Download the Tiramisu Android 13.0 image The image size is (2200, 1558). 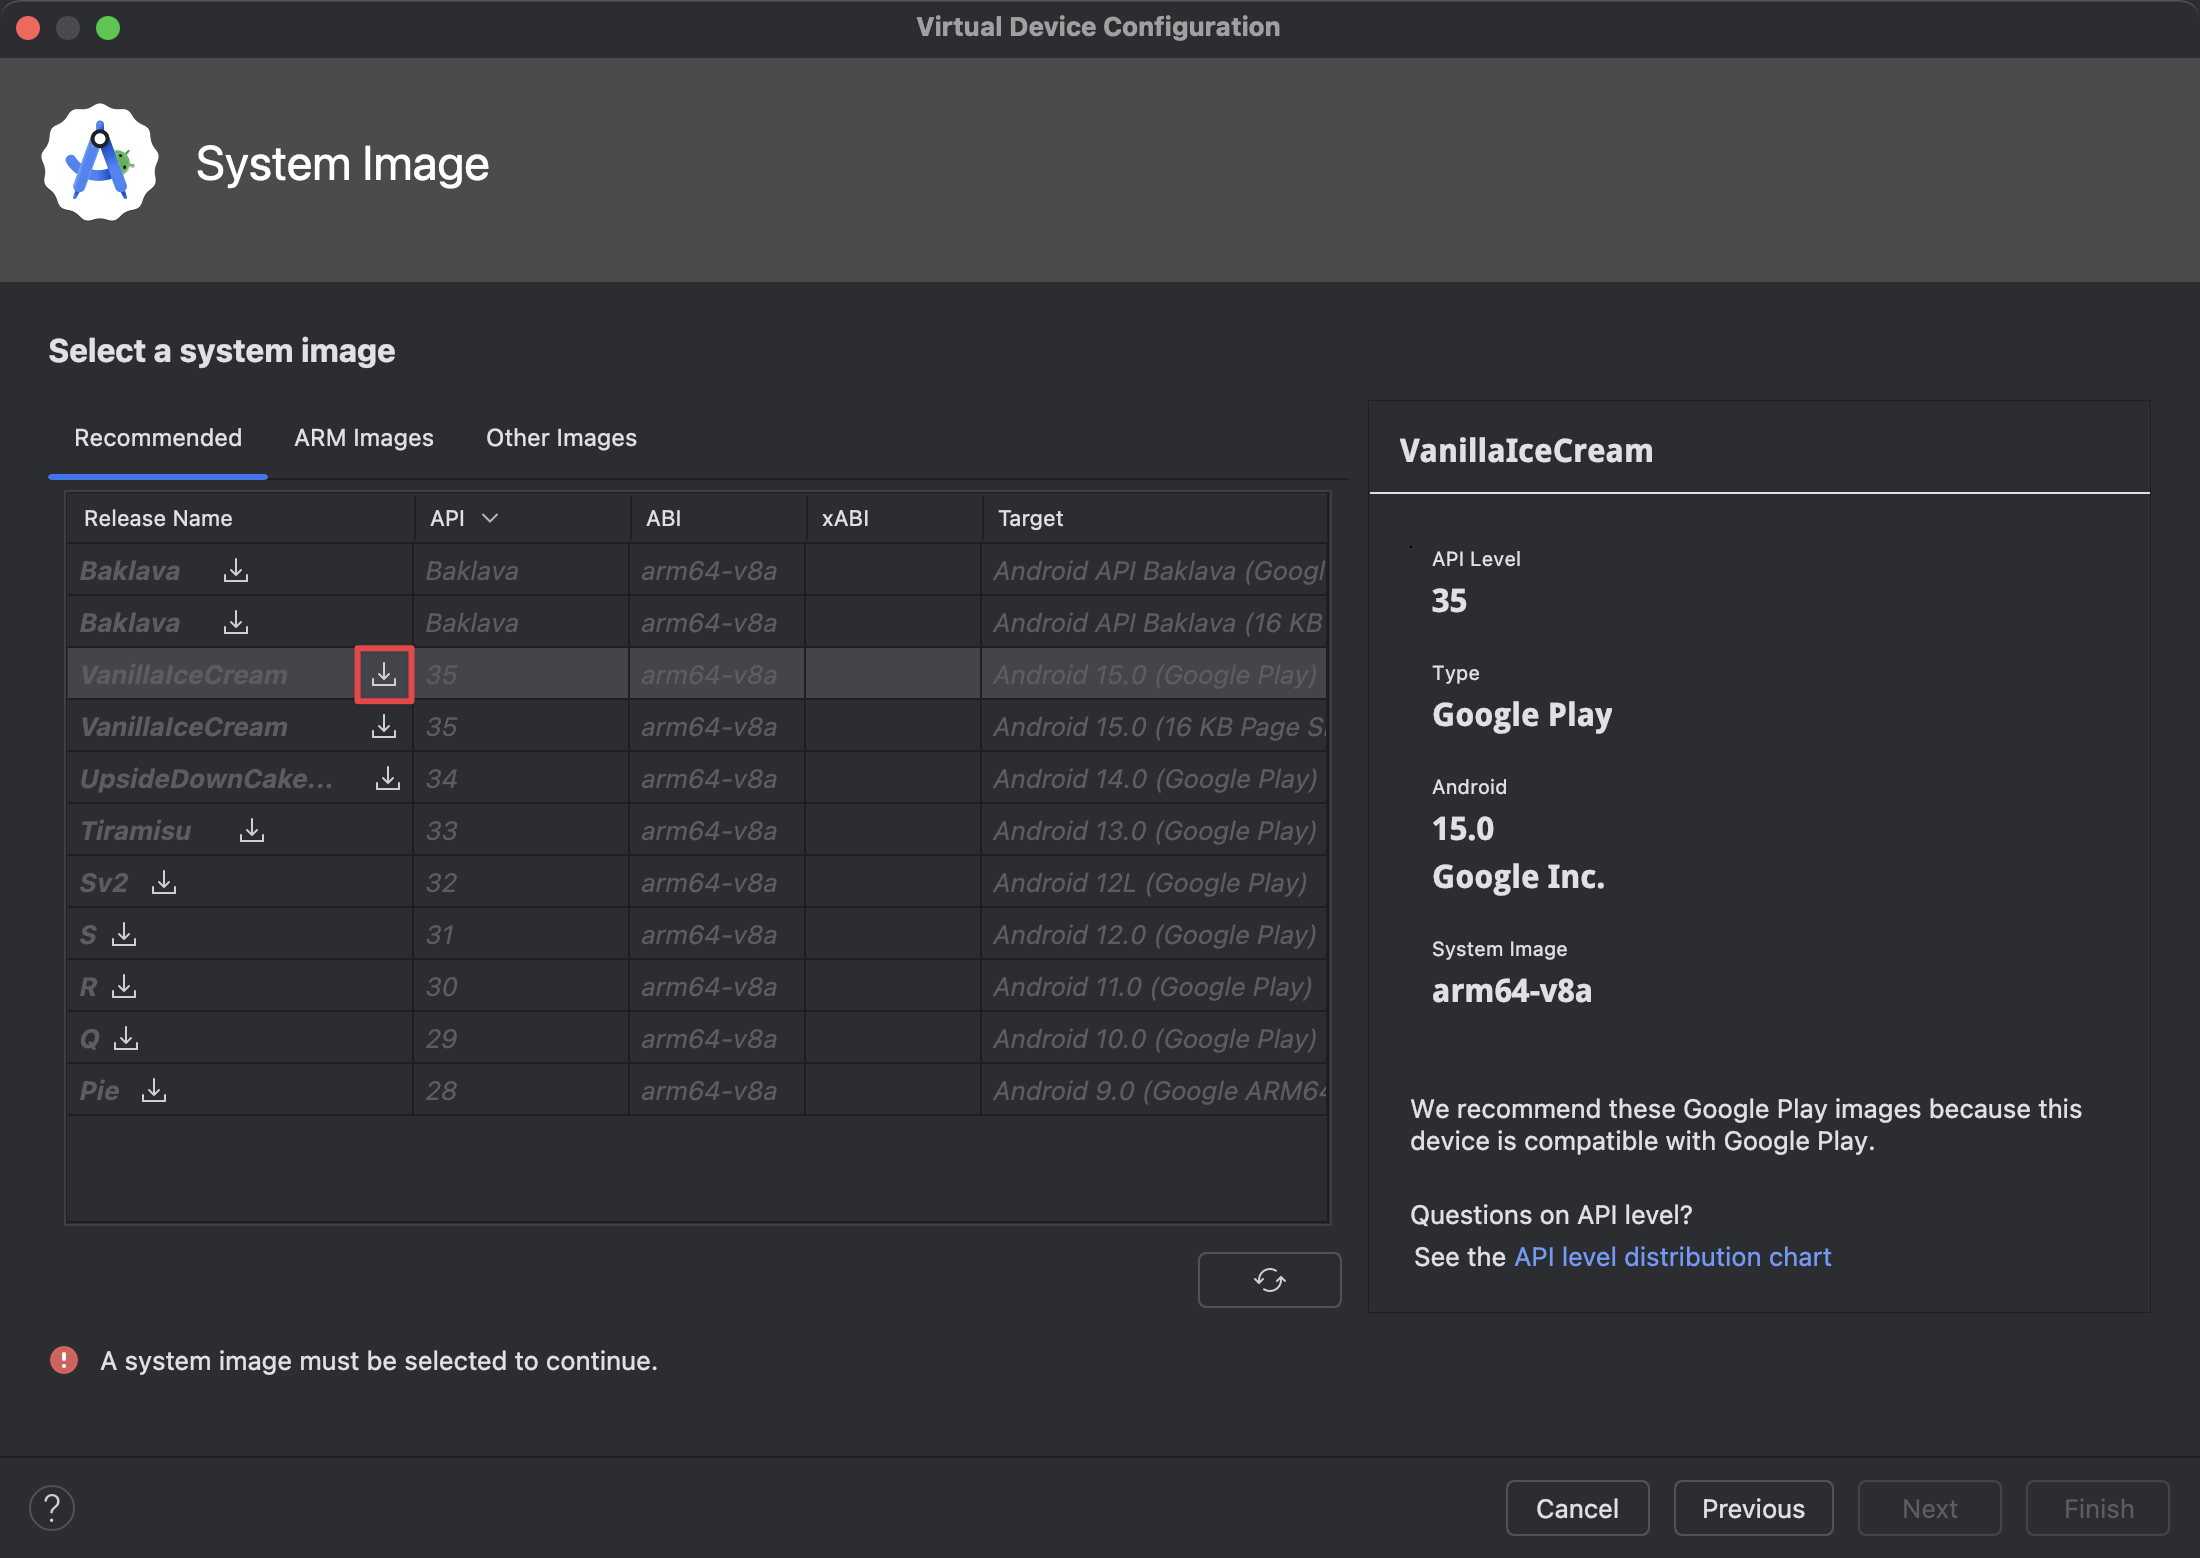252,830
